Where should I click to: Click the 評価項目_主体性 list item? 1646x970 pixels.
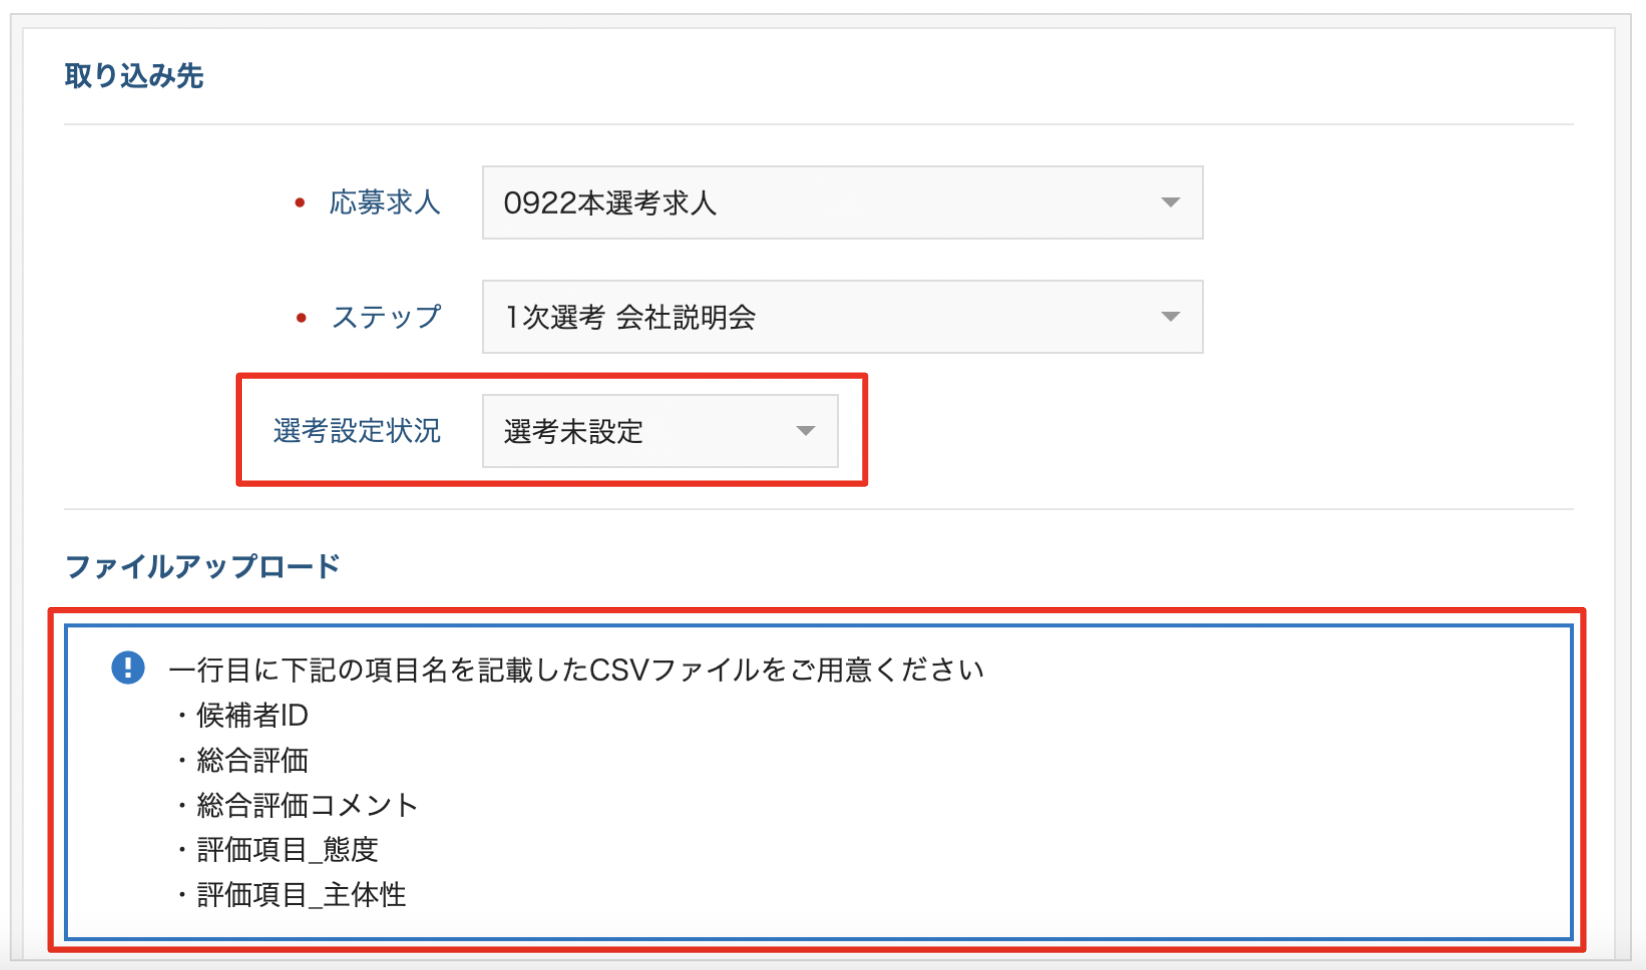[x=301, y=895]
